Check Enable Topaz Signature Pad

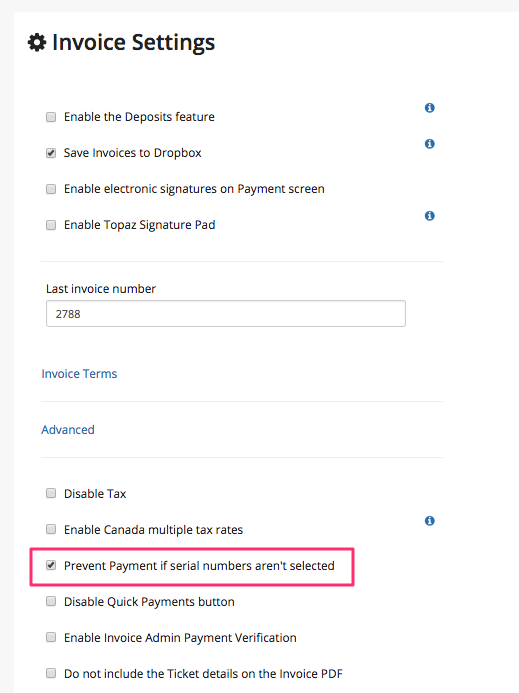(51, 225)
